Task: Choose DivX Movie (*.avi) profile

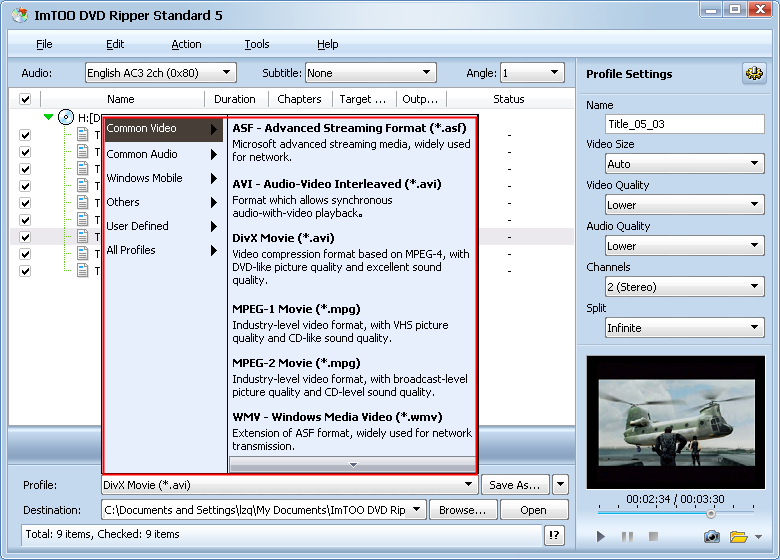Action: pyautogui.click(x=351, y=259)
